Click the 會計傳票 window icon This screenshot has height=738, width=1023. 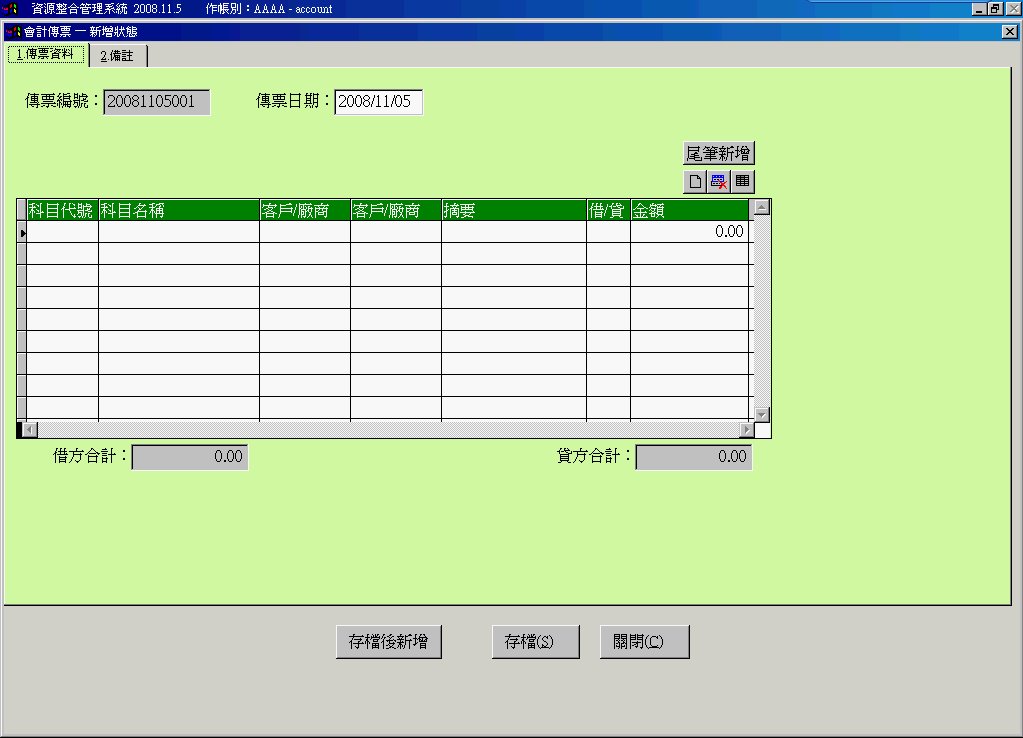13,31
